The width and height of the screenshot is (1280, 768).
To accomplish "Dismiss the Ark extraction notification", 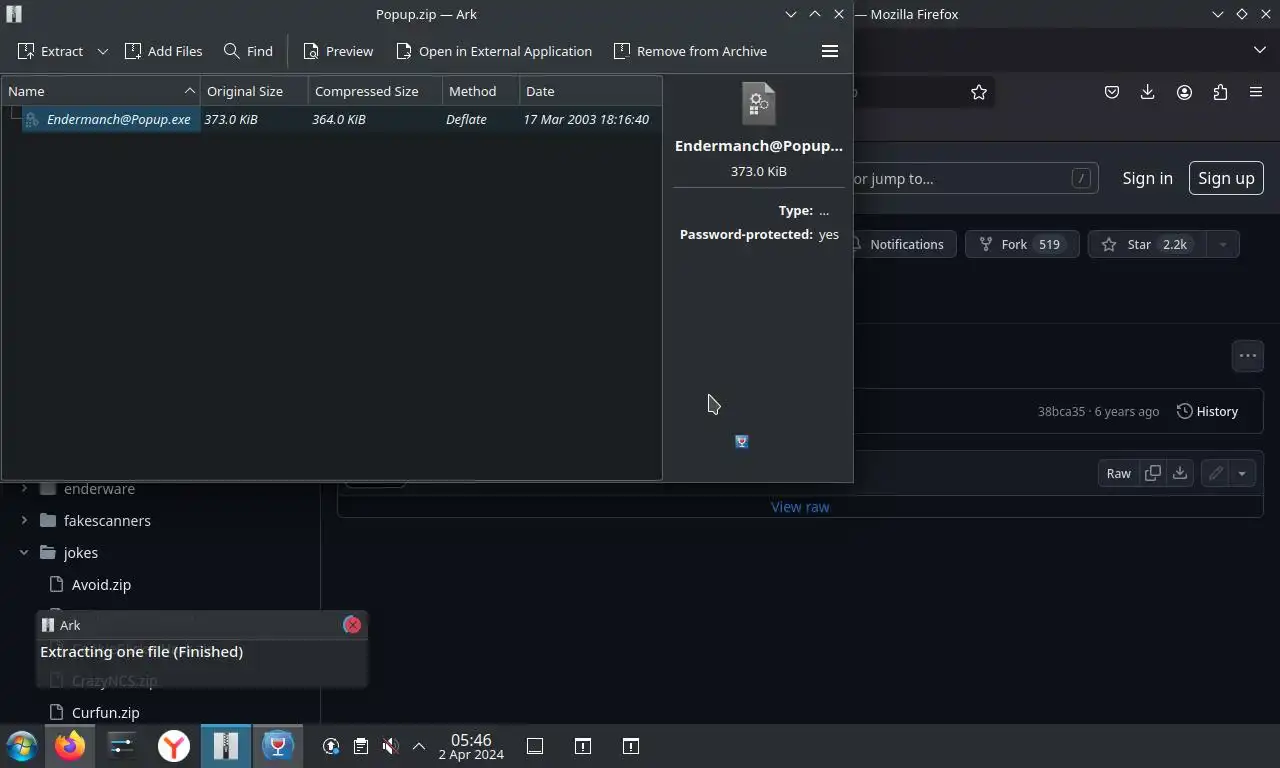I will pos(352,625).
